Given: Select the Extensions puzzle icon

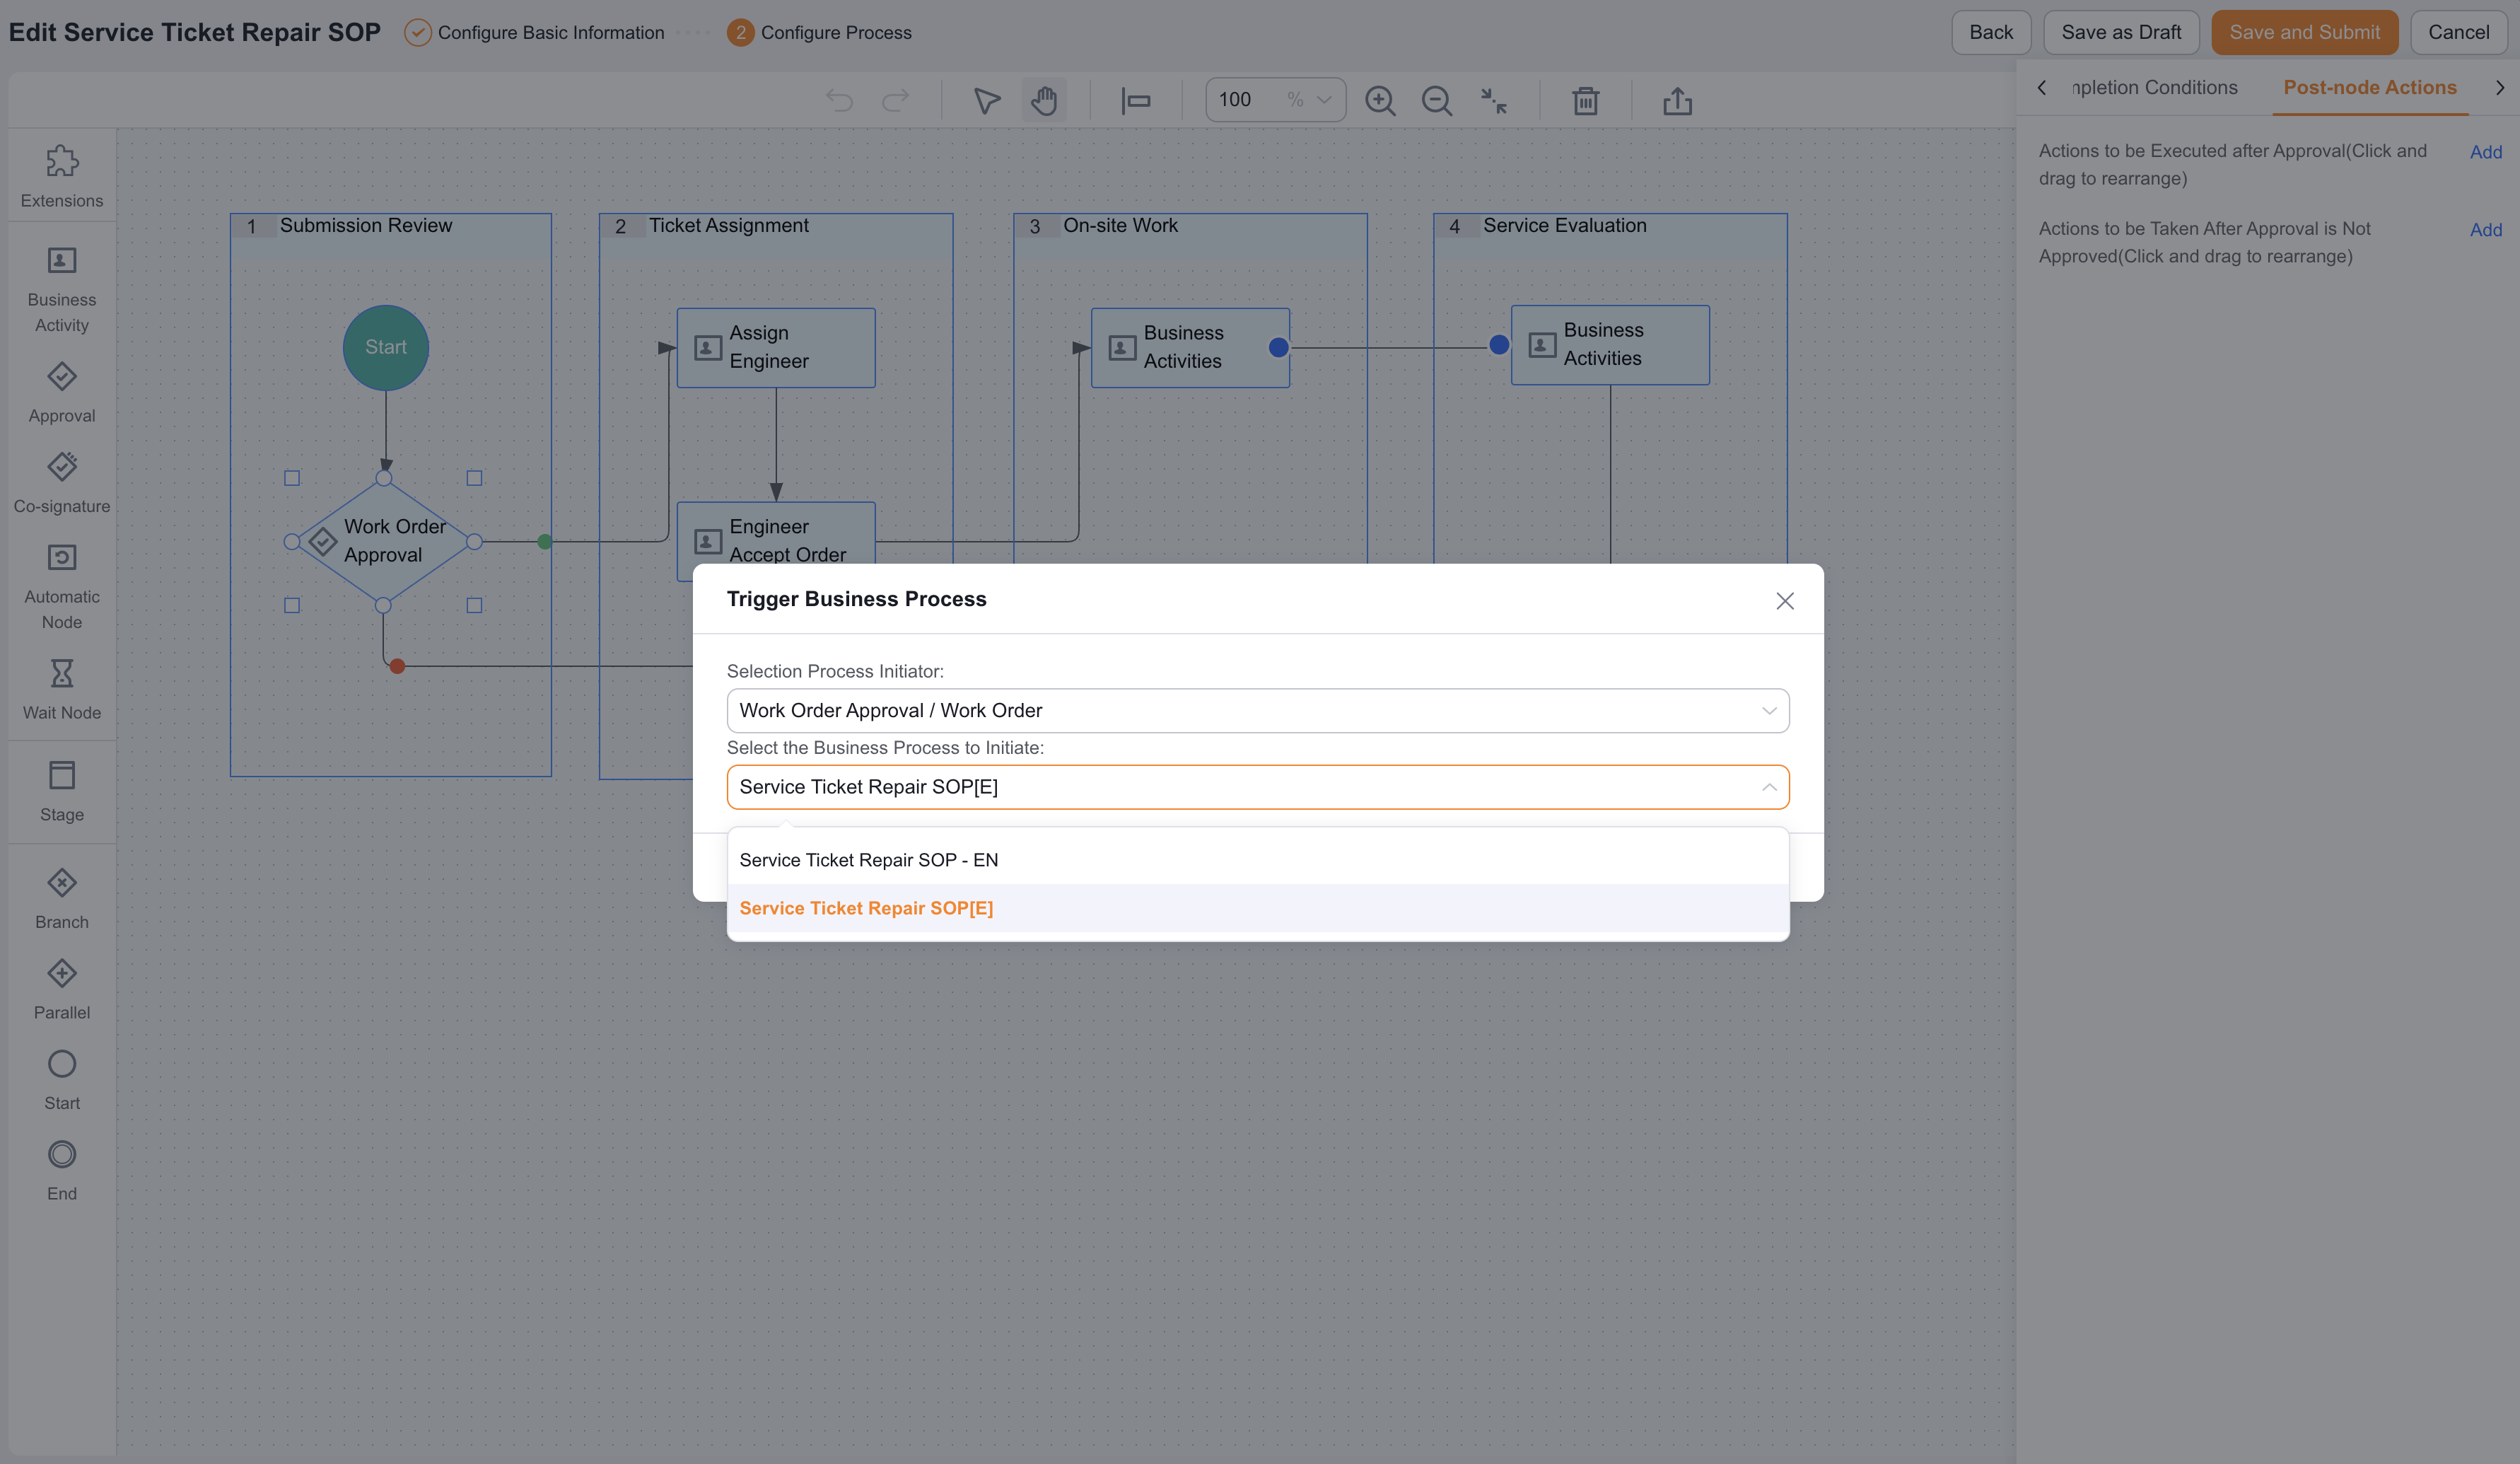Looking at the screenshot, I should [62, 161].
